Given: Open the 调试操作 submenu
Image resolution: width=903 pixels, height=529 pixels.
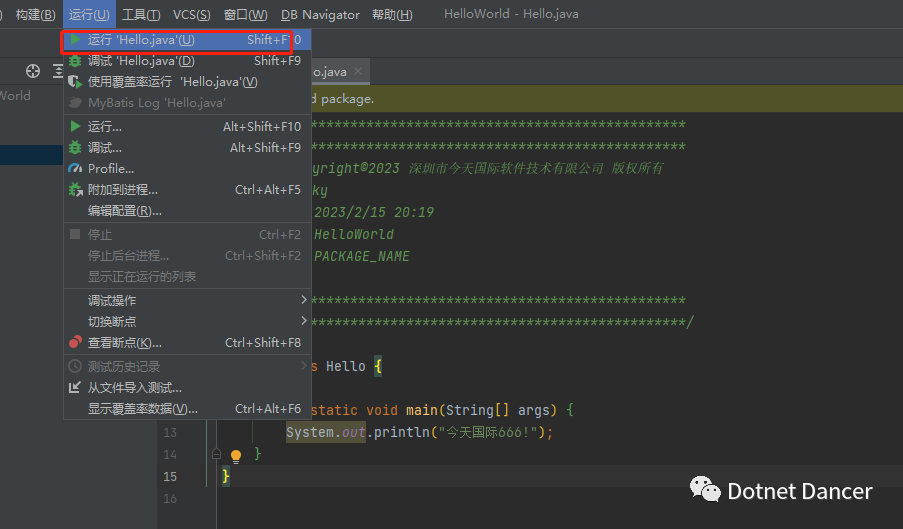Looking at the screenshot, I should [187, 300].
